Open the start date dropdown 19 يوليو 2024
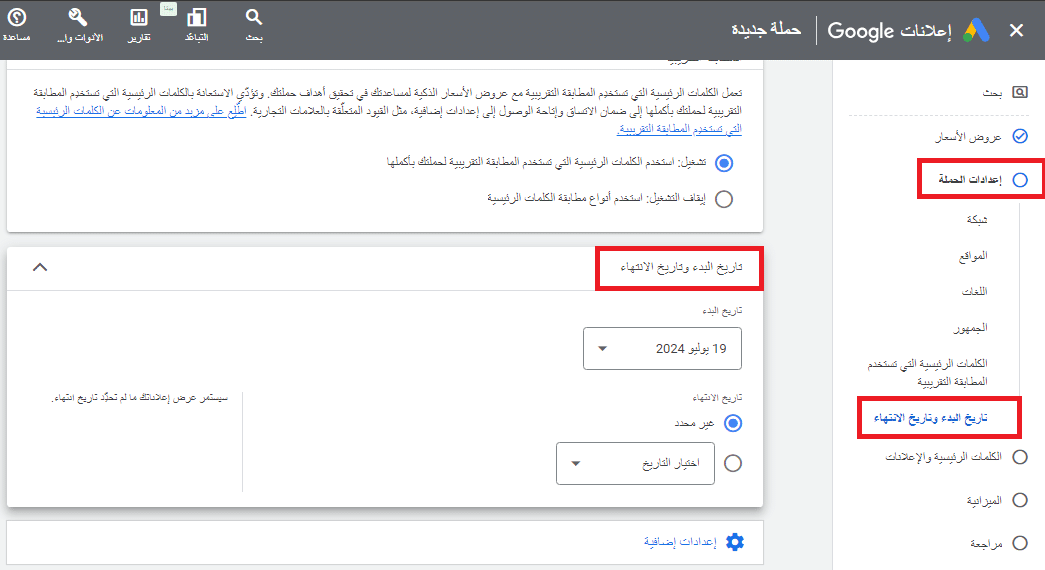Image resolution: width=1045 pixels, height=570 pixels. click(x=662, y=348)
